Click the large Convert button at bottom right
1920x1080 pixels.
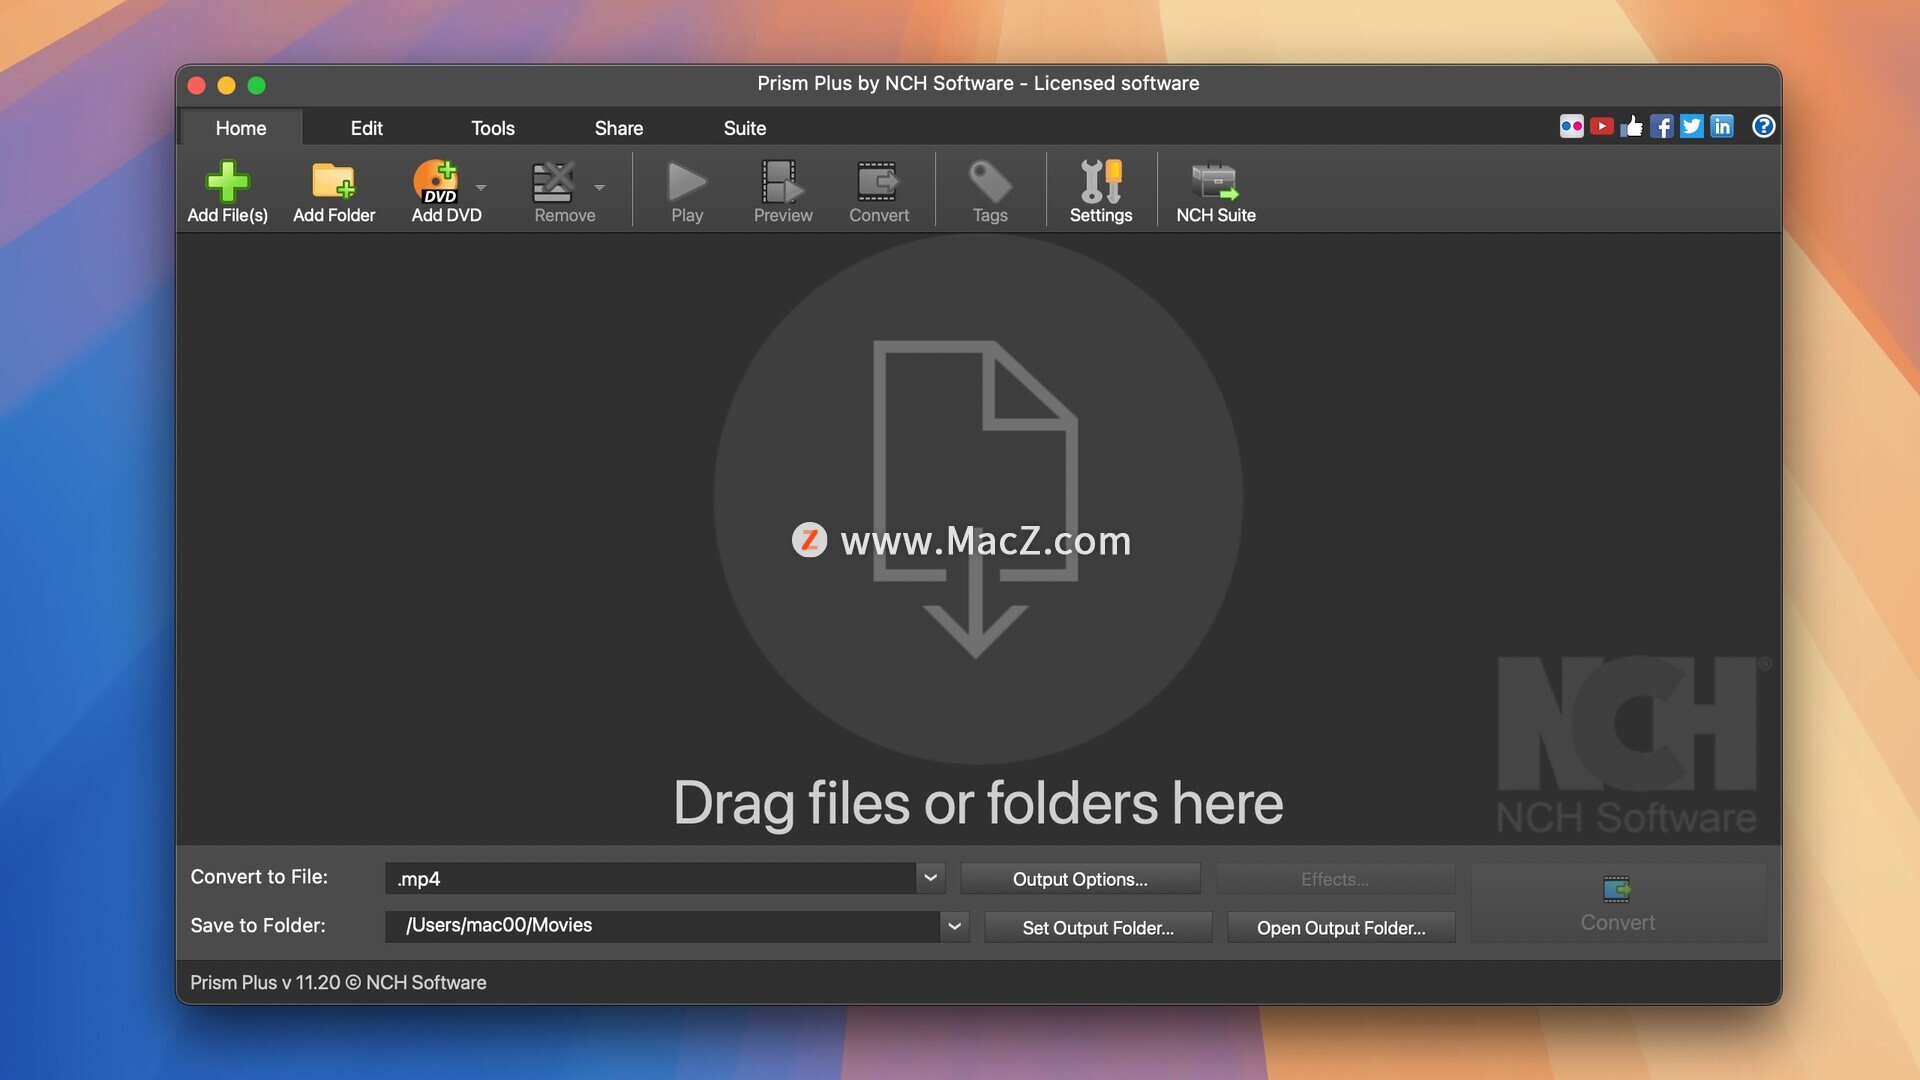(1618, 903)
